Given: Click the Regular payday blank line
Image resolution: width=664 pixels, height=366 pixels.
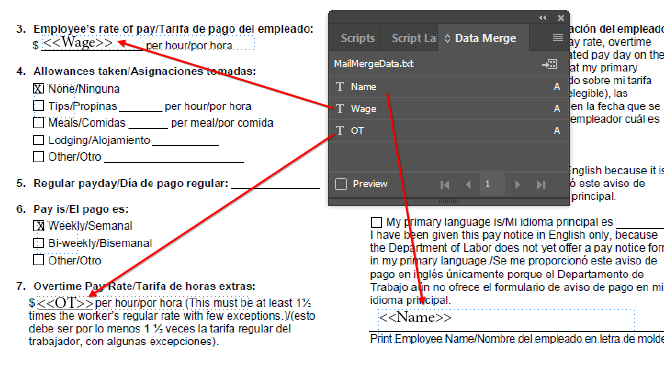Looking at the screenshot, I should [275, 188].
